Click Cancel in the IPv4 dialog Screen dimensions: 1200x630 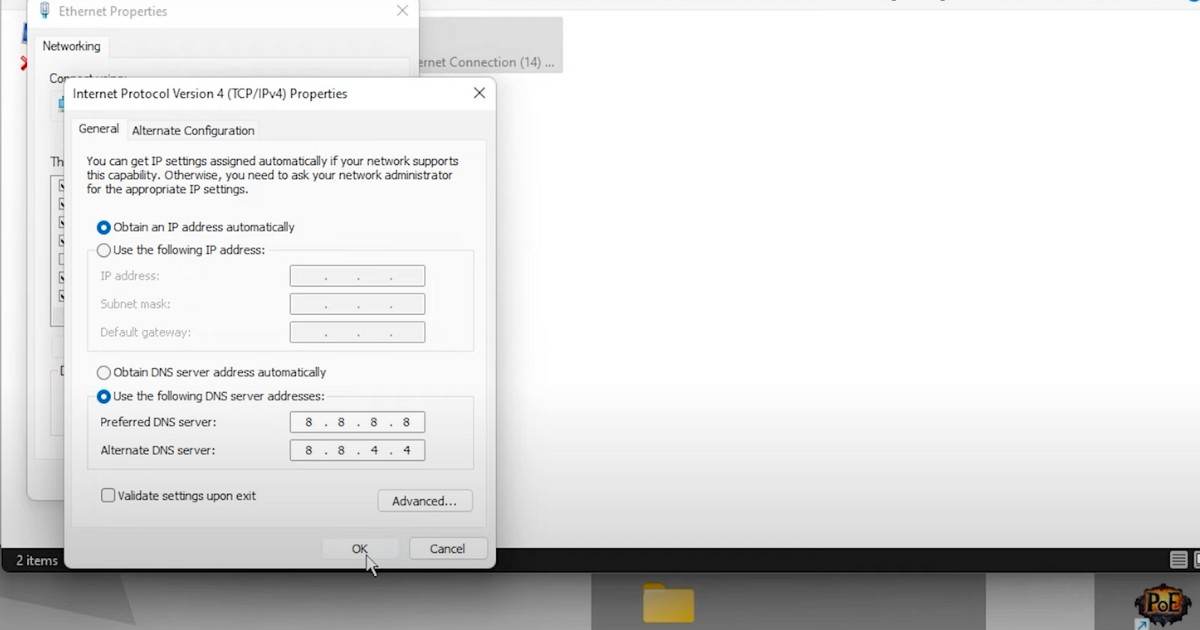447,548
